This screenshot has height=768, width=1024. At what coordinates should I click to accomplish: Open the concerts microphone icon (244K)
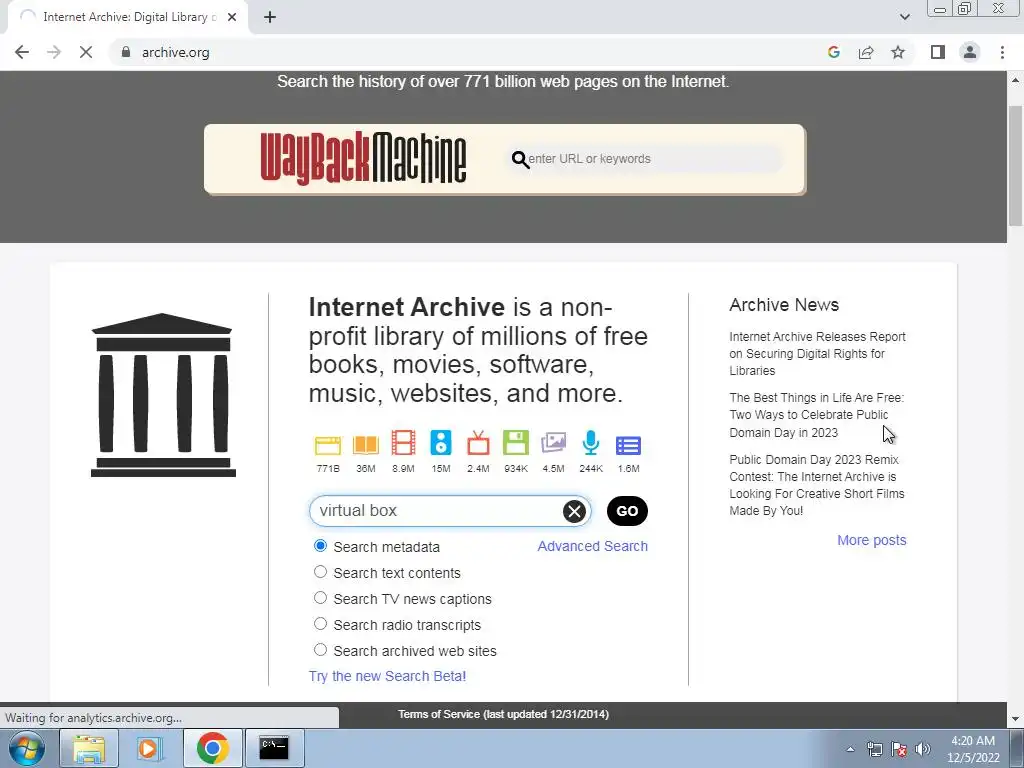[591, 443]
